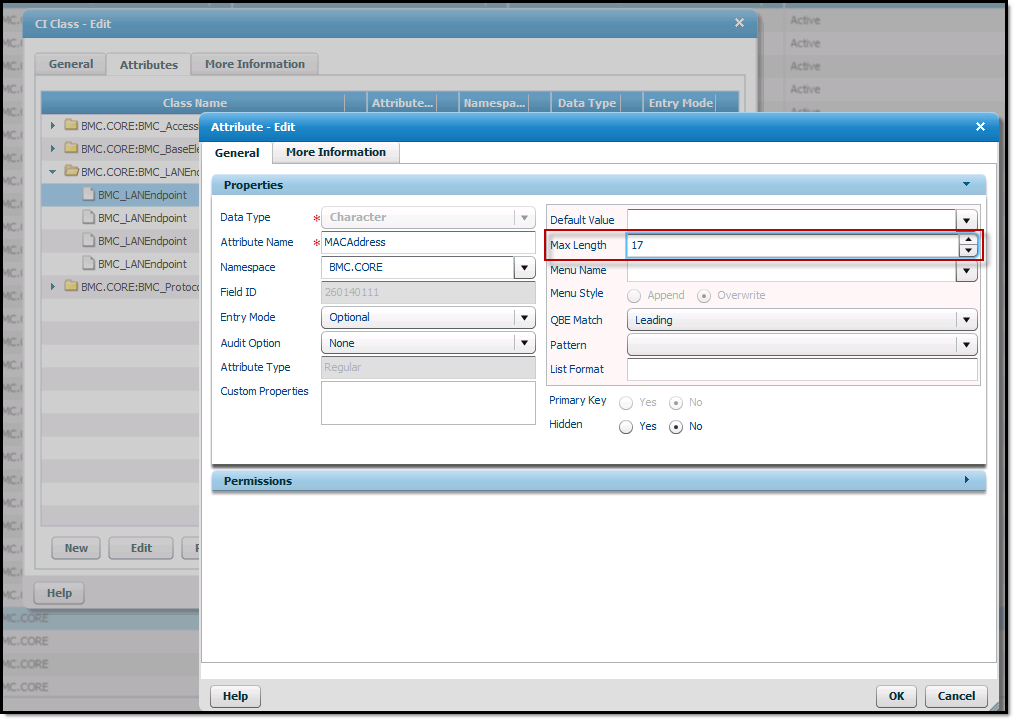Image resolution: width=1014 pixels, height=720 pixels.
Task: Expand the Permissions section
Action: click(966, 481)
